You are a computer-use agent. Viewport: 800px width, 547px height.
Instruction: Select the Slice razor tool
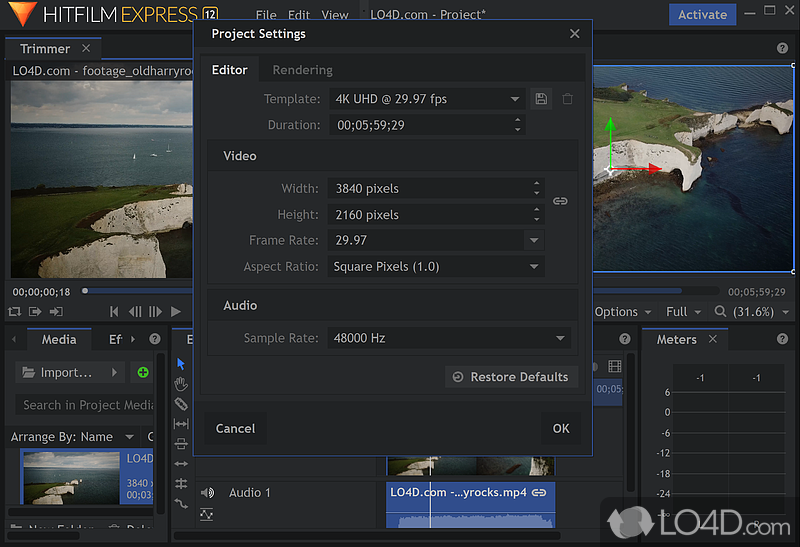181,404
